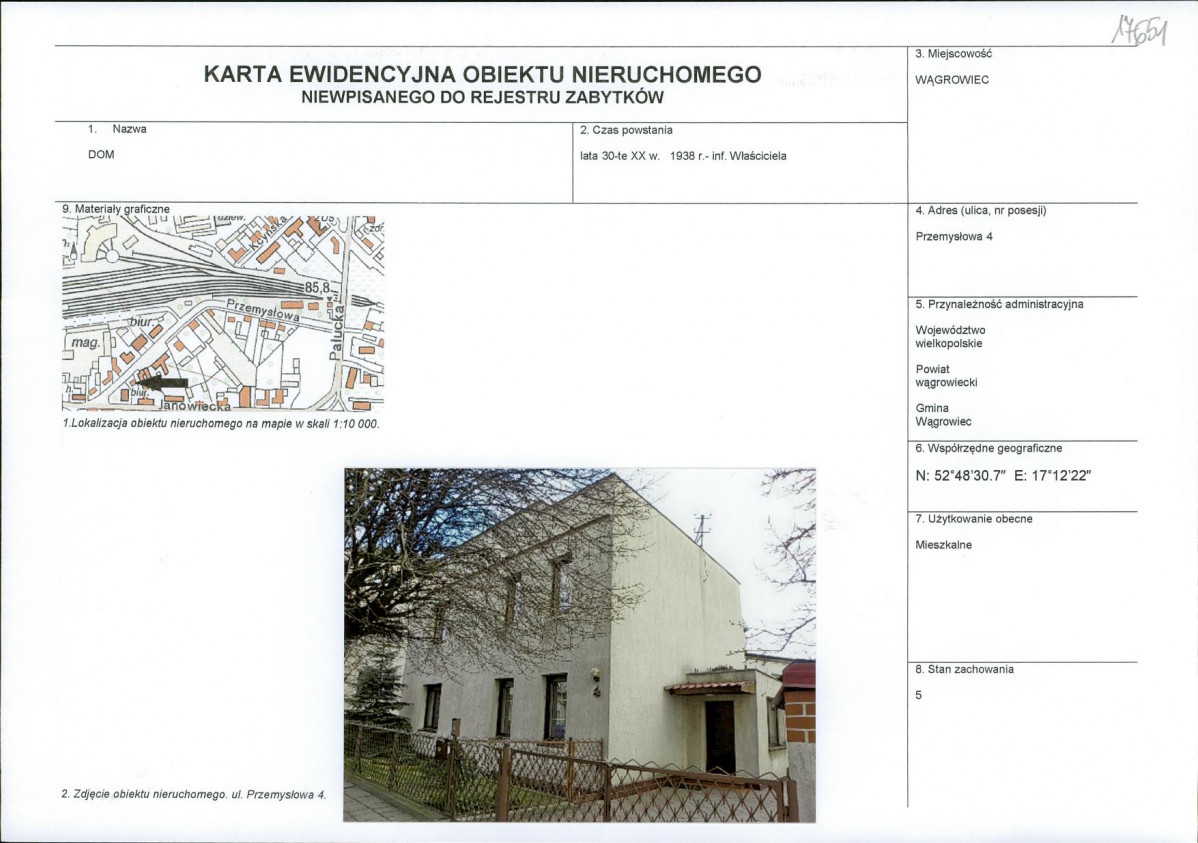
Task: Click the 'mag.' label on the map
Action: tap(86, 342)
